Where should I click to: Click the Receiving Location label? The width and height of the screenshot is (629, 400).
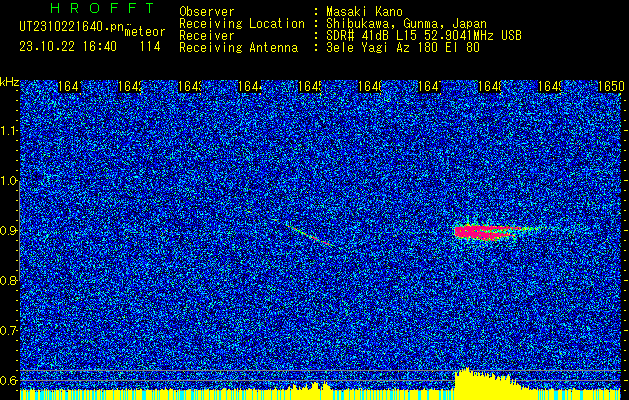point(241,23)
